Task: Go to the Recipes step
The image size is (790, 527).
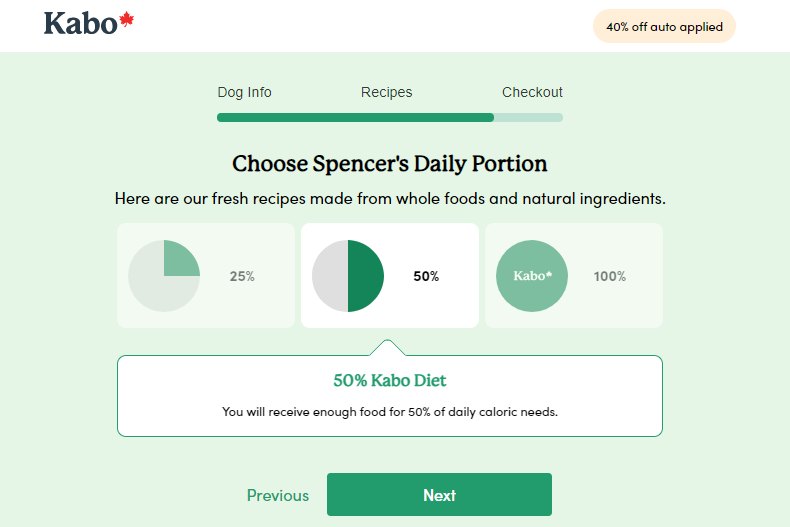Action: click(386, 92)
